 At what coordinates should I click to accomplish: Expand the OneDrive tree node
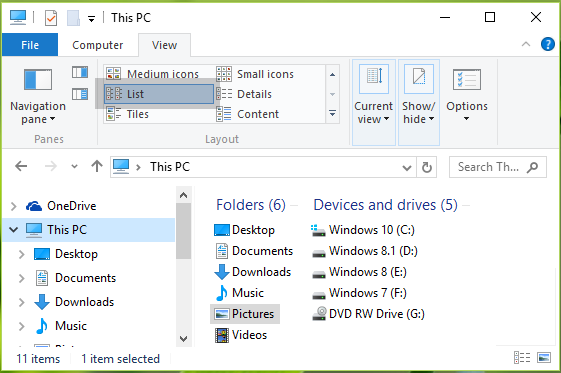(14, 206)
